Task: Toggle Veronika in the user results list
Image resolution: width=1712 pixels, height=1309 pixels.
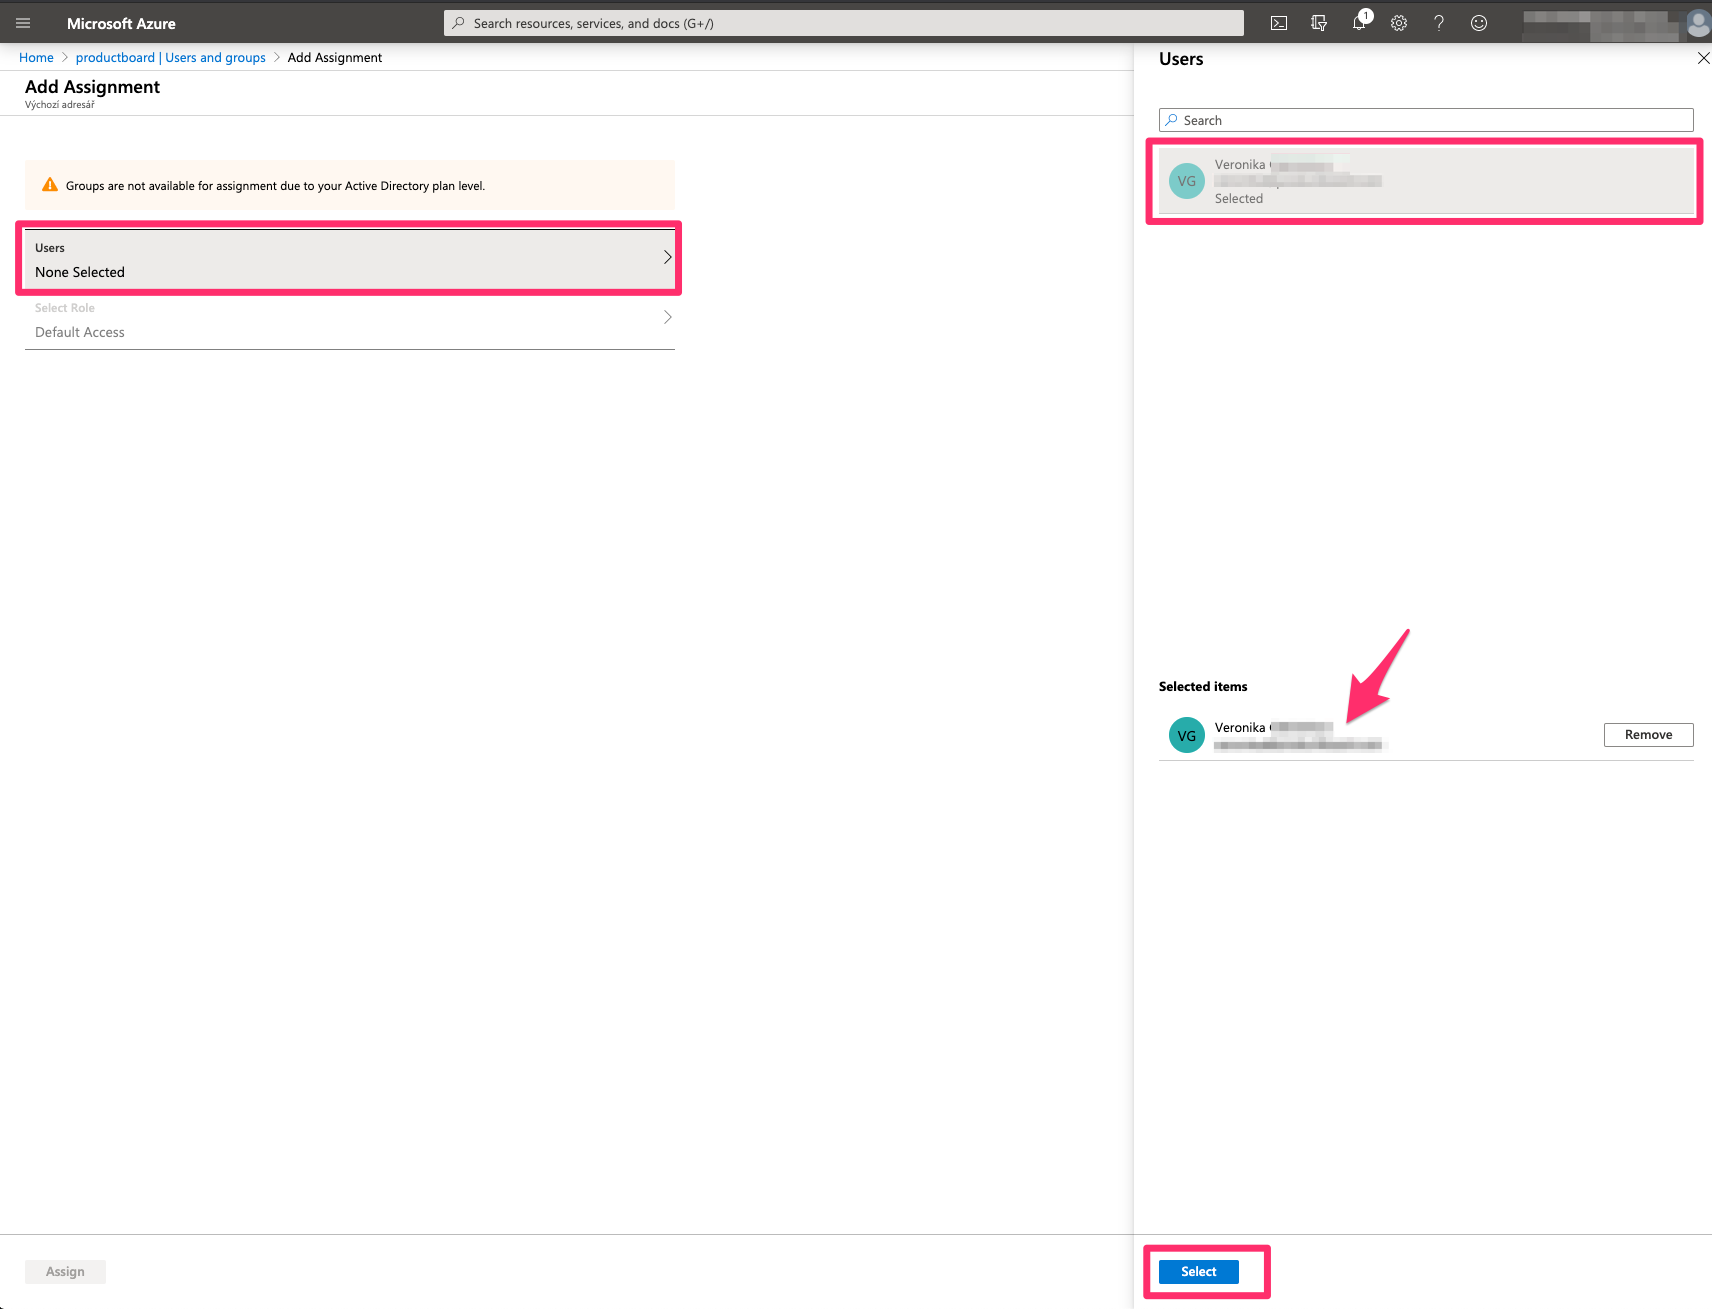Action: click(1425, 181)
